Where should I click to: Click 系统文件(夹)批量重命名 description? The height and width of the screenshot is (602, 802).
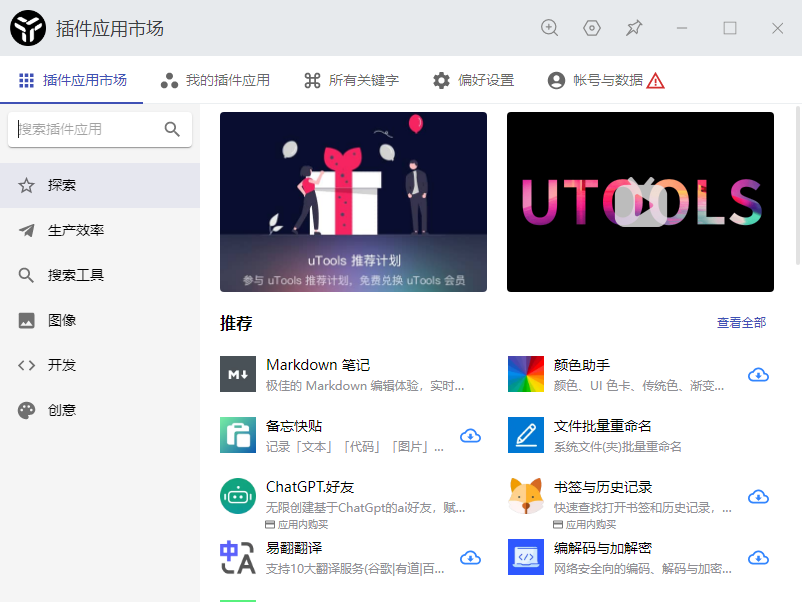pos(617,447)
